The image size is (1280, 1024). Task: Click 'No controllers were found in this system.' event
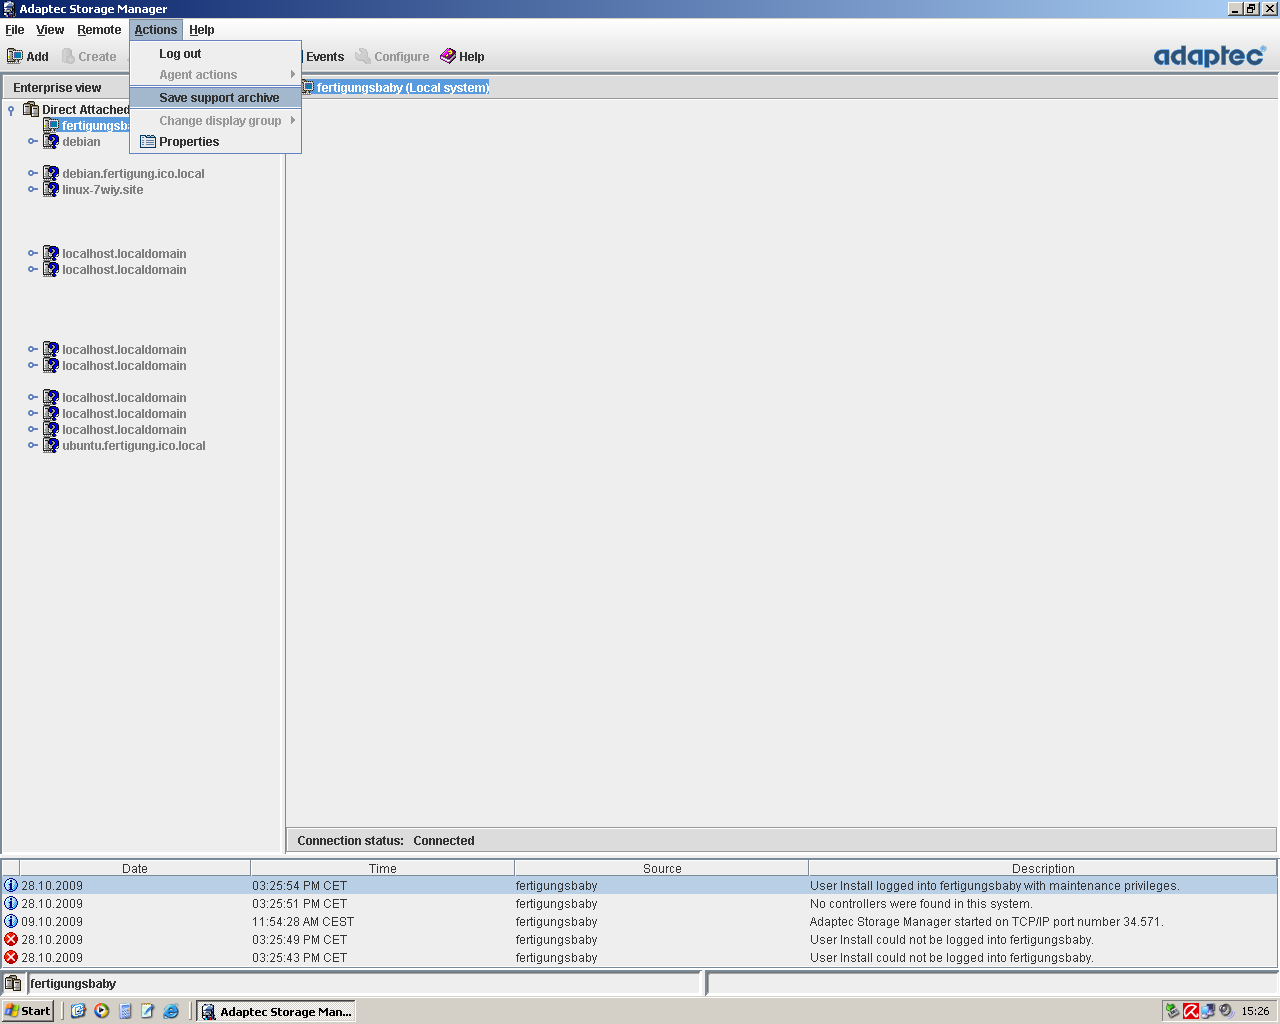pyautogui.click(x=921, y=903)
